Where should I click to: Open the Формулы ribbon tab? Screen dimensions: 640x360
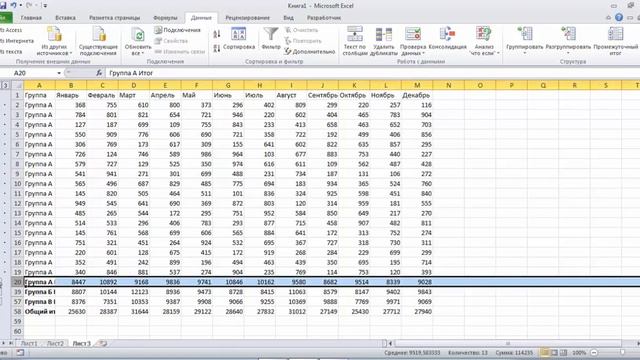tap(165, 18)
